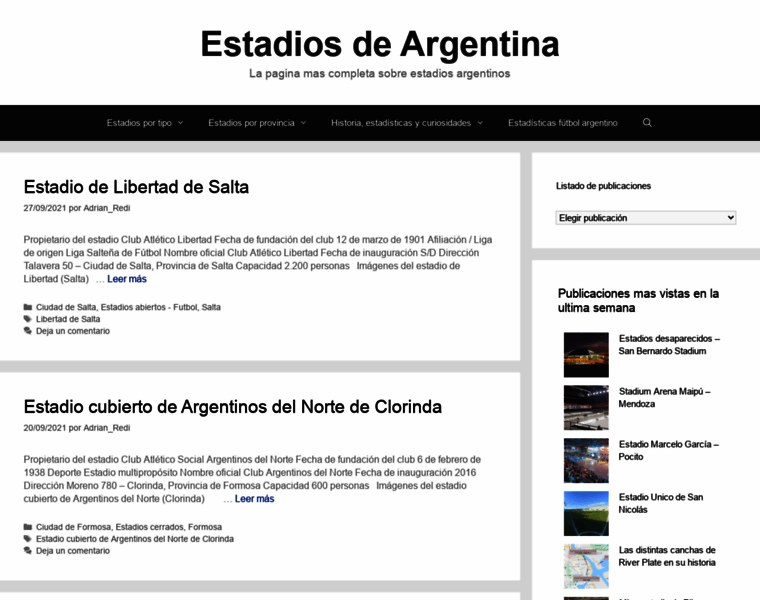The width and height of the screenshot is (760, 600).
Task: Click Leer más in Argentinos del Norte post
Action: (254, 499)
